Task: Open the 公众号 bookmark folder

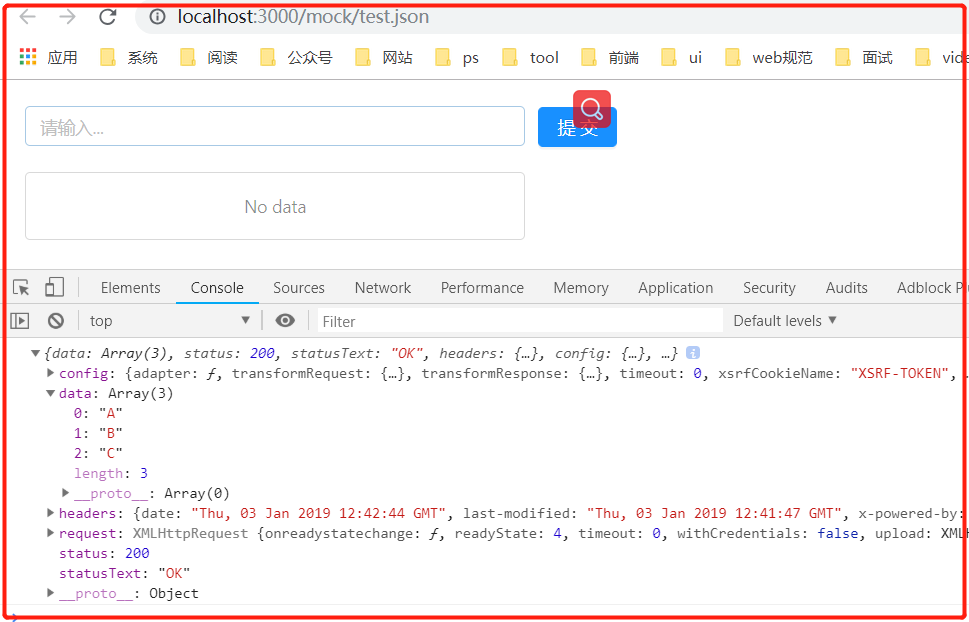Action: (x=296, y=58)
